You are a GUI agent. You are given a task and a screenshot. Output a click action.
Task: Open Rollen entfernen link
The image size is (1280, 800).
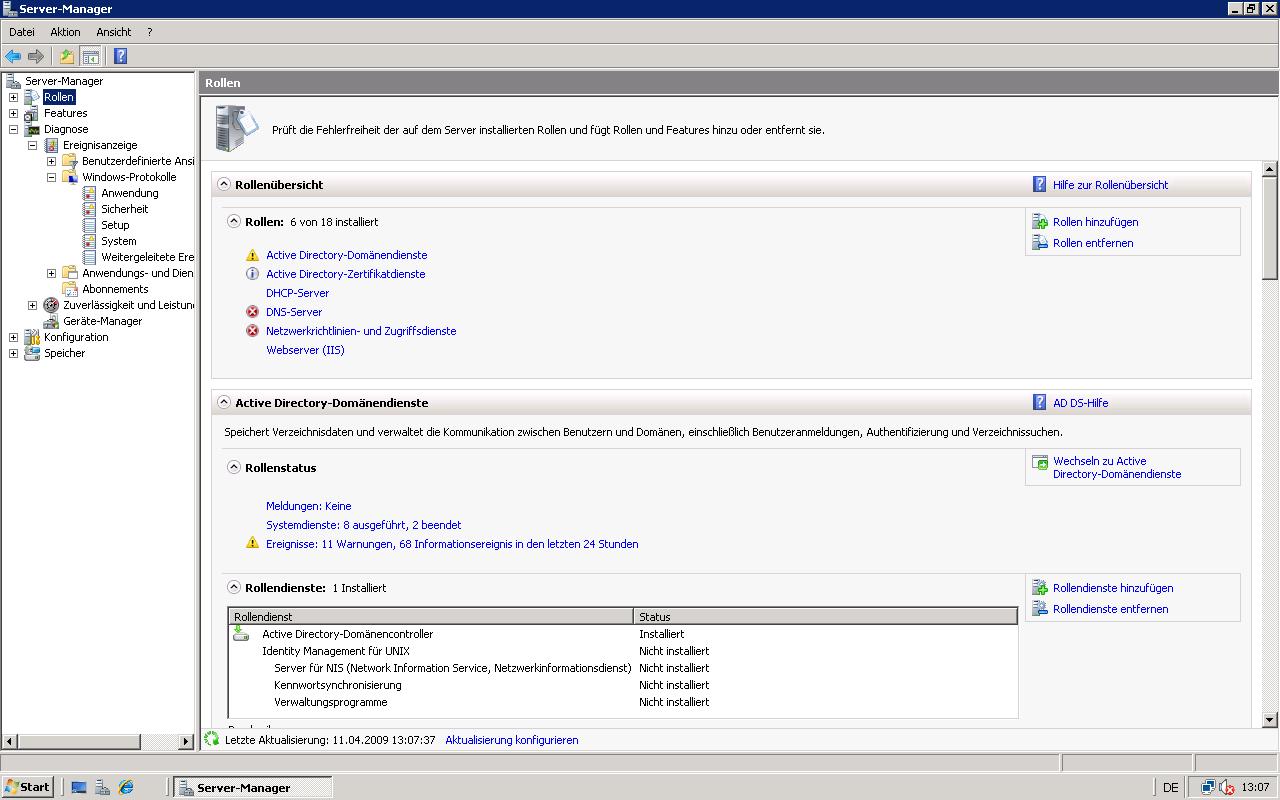(x=1093, y=243)
